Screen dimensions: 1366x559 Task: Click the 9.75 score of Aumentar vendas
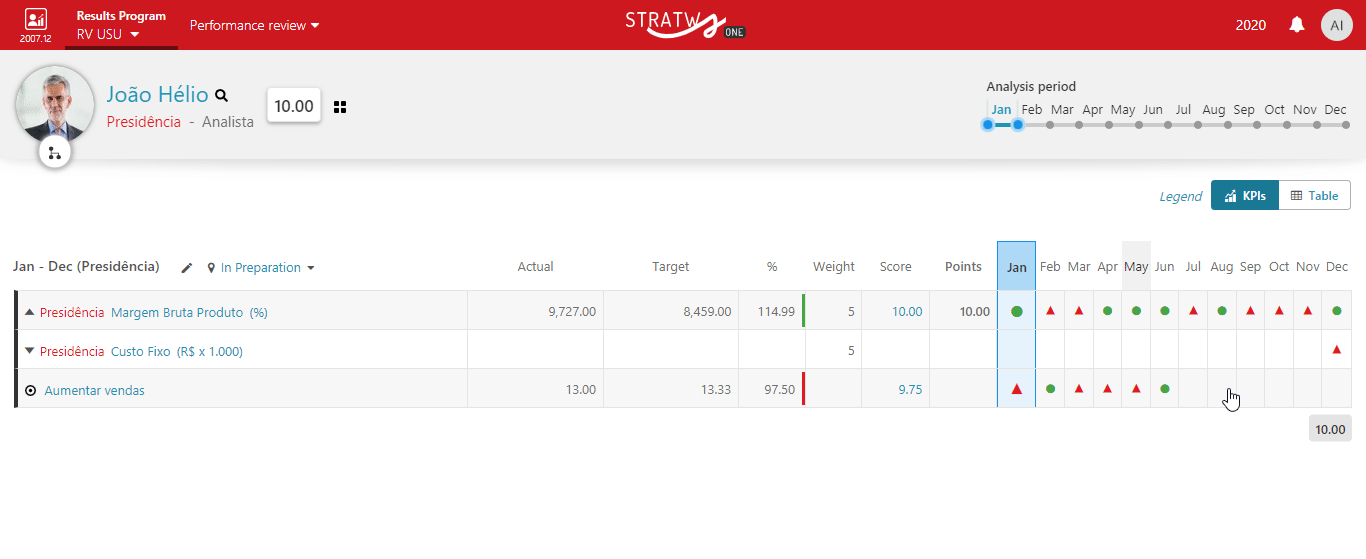click(910, 390)
